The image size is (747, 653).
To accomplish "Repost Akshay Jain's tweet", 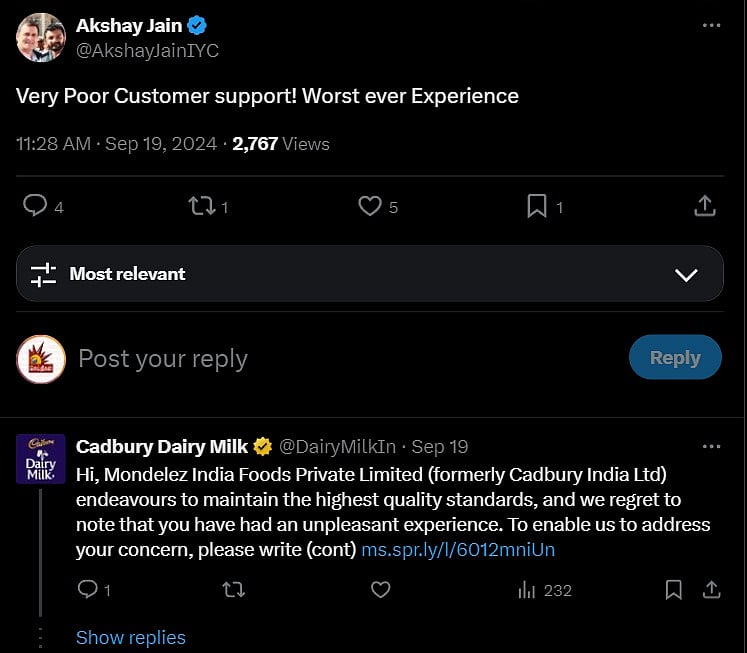I will 202,206.
